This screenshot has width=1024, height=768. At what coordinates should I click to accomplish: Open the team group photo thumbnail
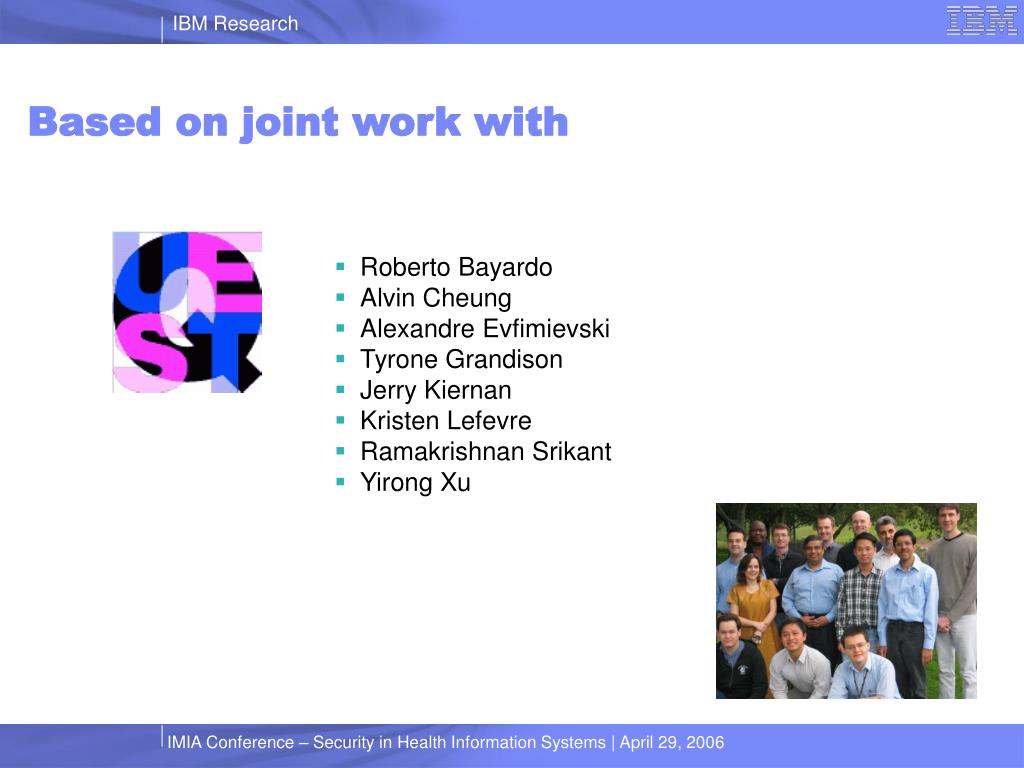tap(846, 601)
